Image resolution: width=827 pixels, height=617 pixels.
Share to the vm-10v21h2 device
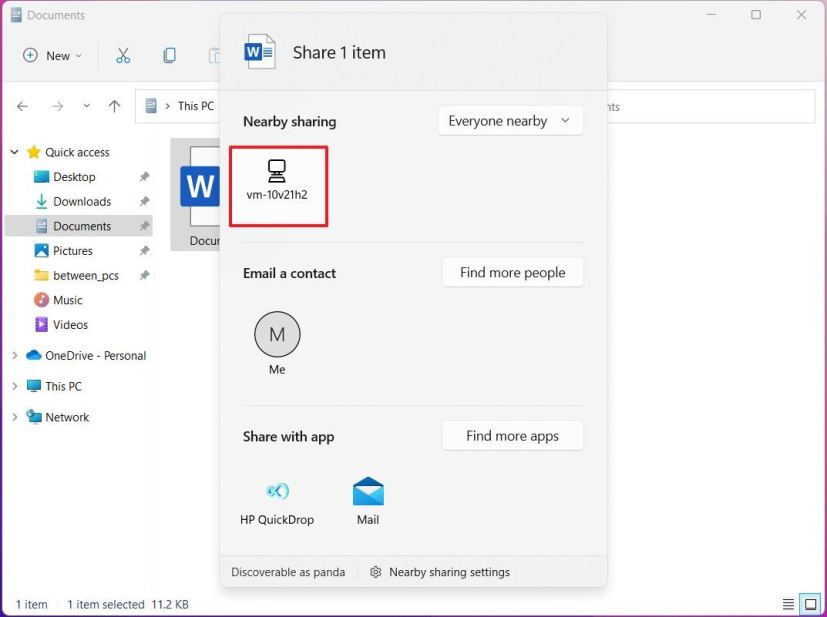pyautogui.click(x=278, y=187)
